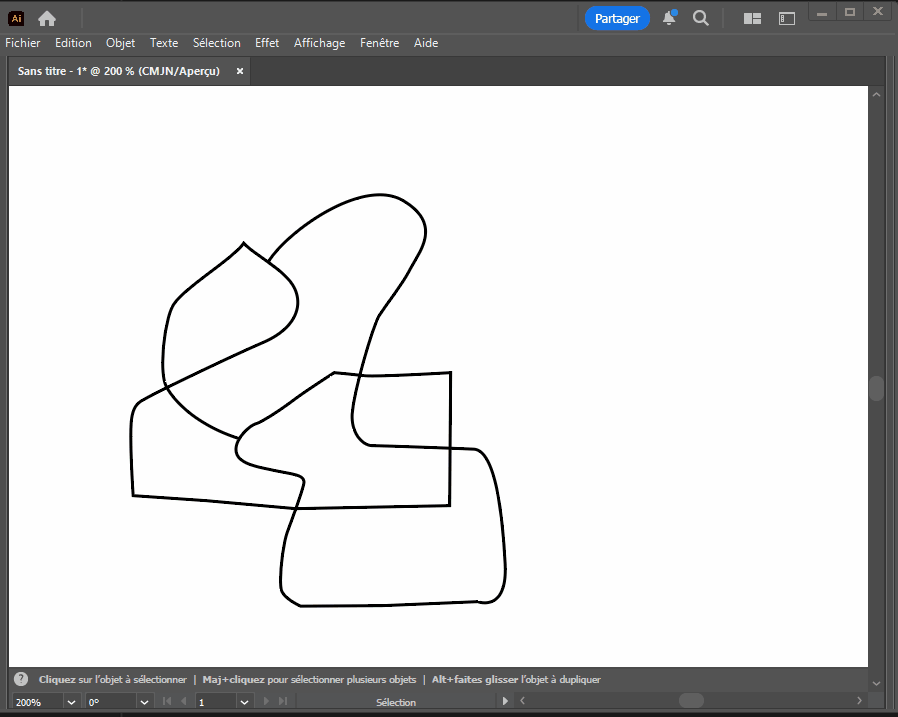Click the Illustrator Ai logo icon
Image resolution: width=898 pixels, height=717 pixels.
pyautogui.click(x=16, y=18)
